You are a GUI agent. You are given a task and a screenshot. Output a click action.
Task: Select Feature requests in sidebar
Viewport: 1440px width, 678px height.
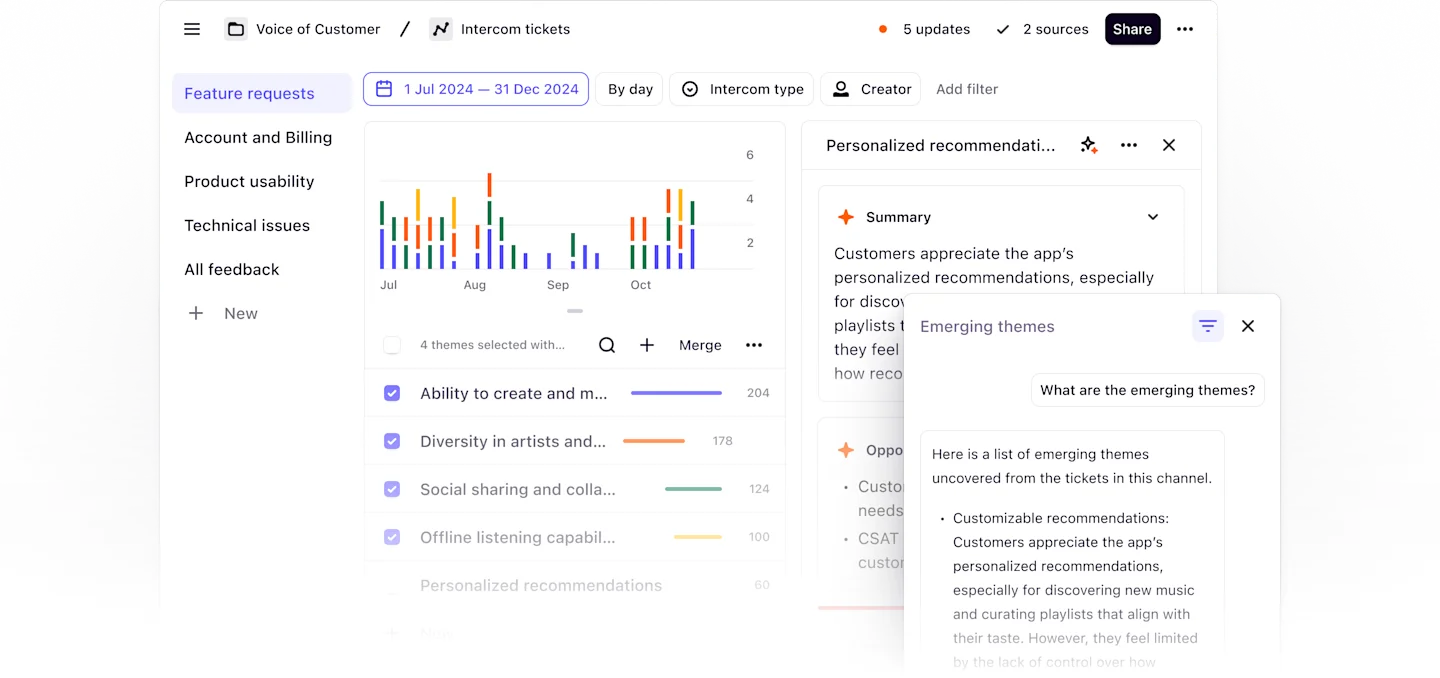(261, 93)
